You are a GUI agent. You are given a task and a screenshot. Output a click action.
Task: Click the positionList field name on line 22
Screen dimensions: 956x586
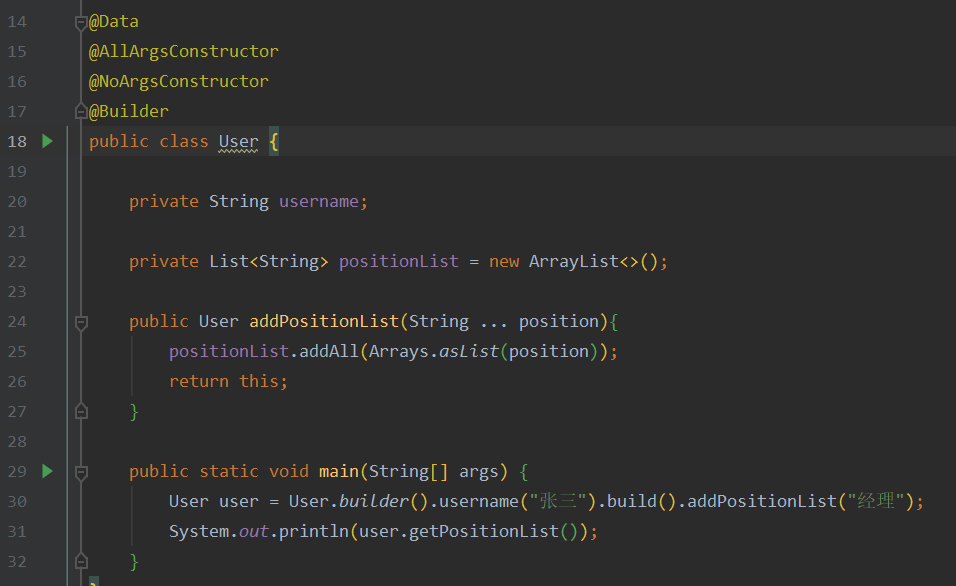coord(399,262)
